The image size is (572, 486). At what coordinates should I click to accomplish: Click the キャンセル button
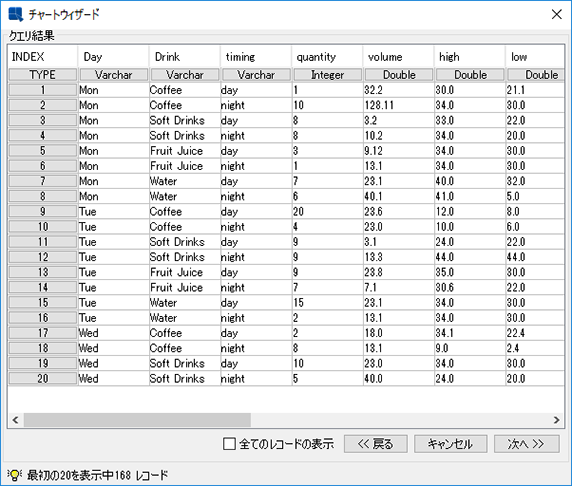pyautogui.click(x=451, y=444)
